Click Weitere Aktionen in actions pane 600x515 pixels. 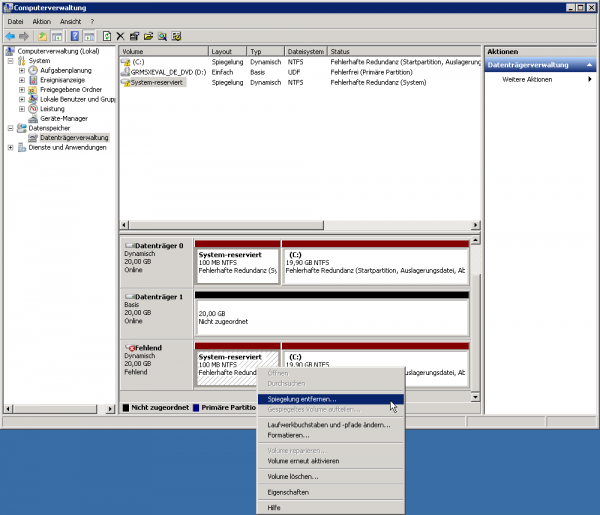pos(526,78)
